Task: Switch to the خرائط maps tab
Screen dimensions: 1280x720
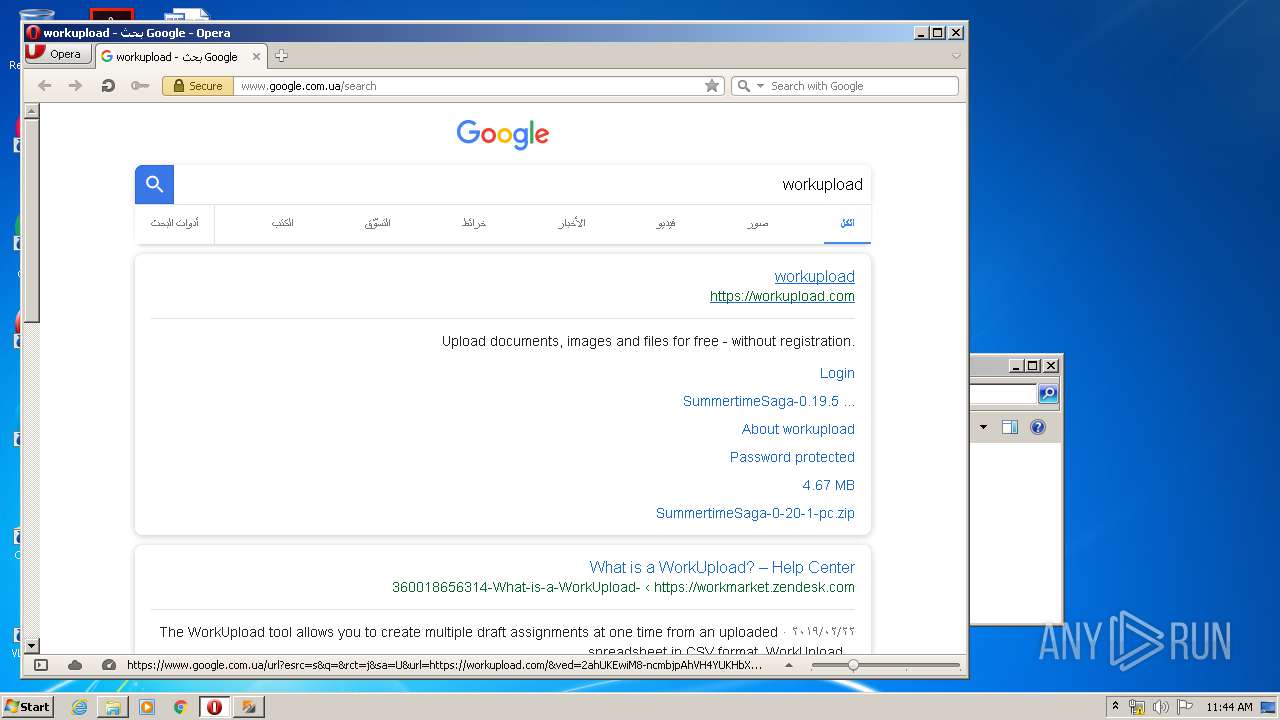Action: point(474,223)
